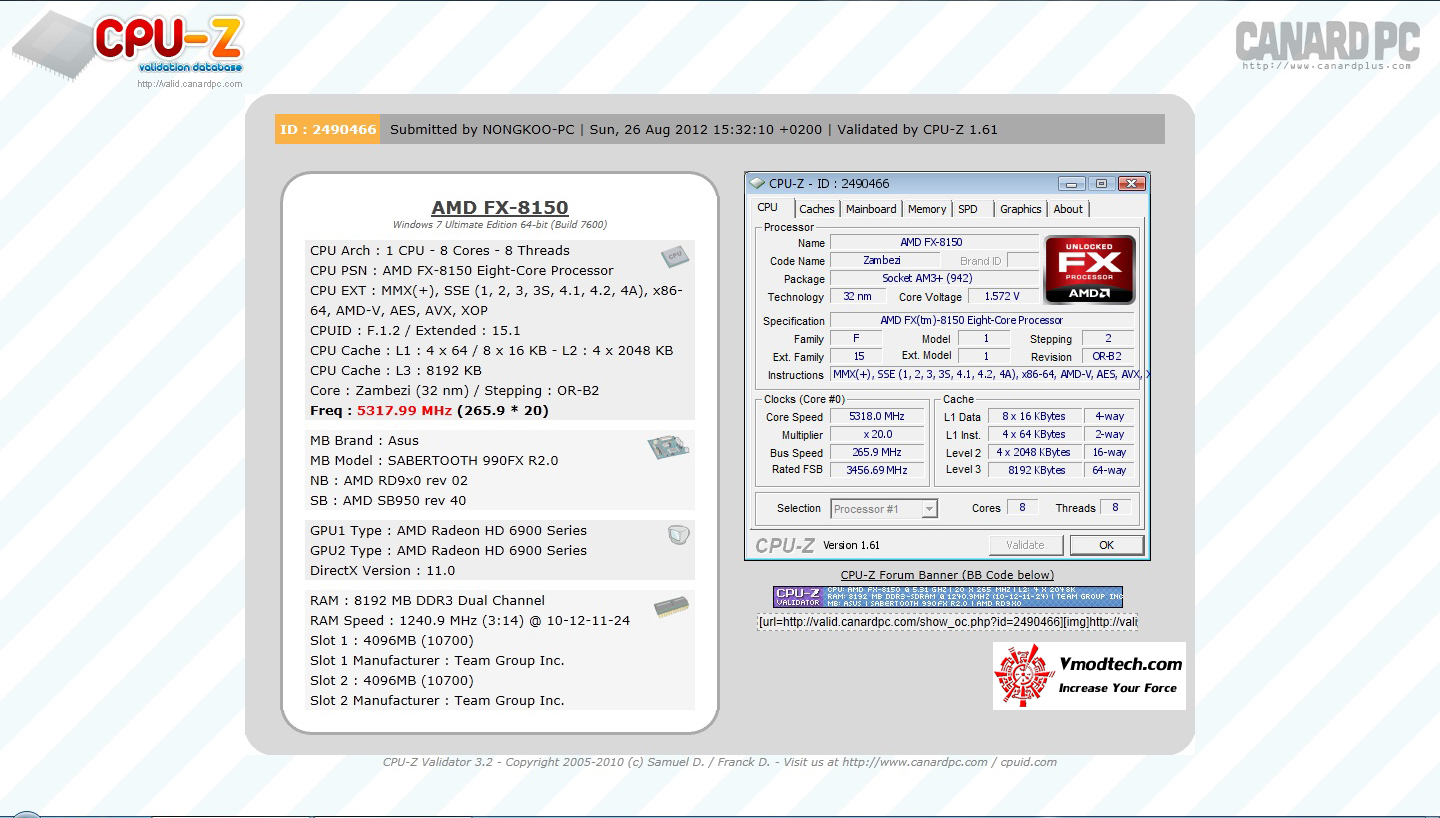
Task: Click the Revision value OR-B2
Action: pyautogui.click(x=1107, y=357)
